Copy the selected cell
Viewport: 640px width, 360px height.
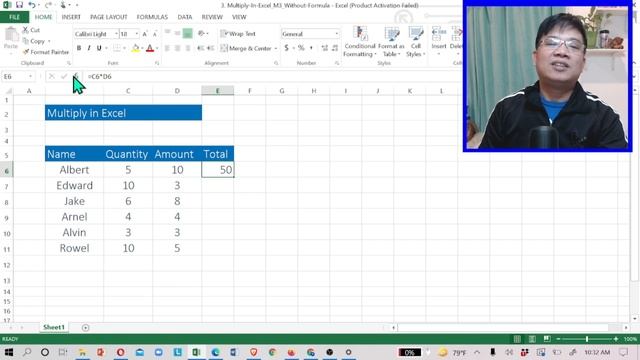point(35,41)
